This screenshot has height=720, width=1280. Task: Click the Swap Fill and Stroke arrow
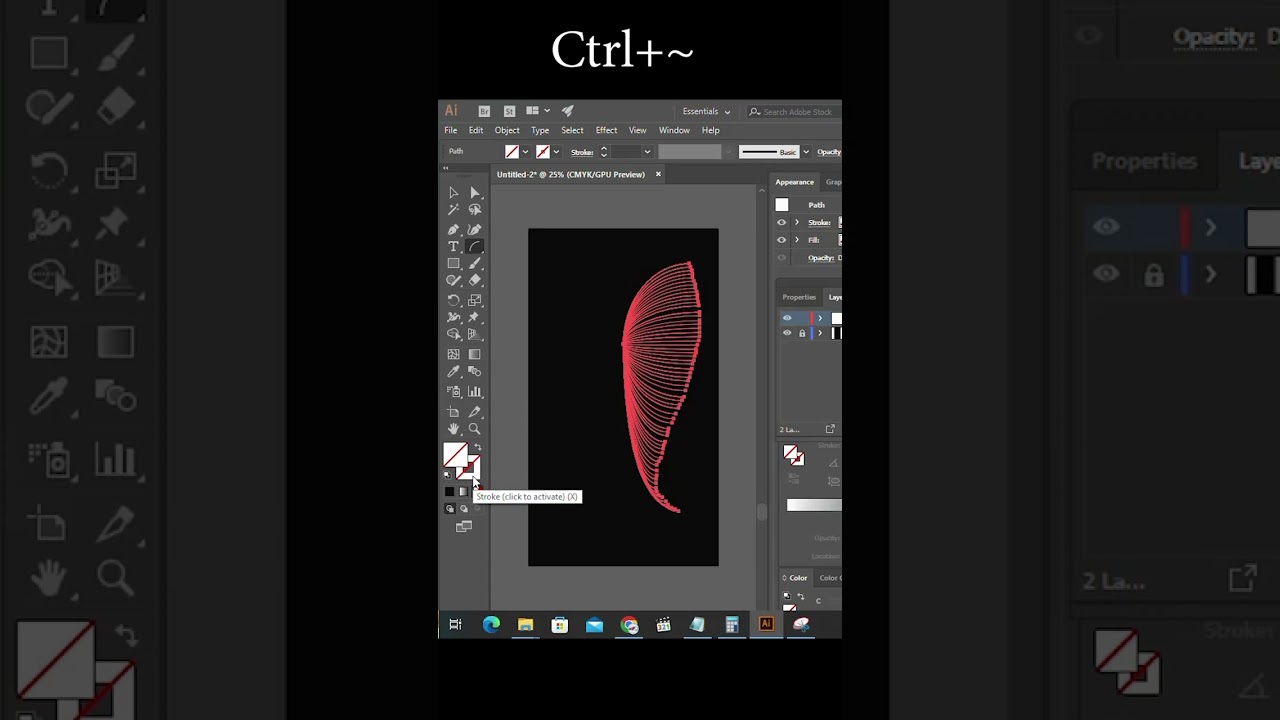tap(477, 447)
